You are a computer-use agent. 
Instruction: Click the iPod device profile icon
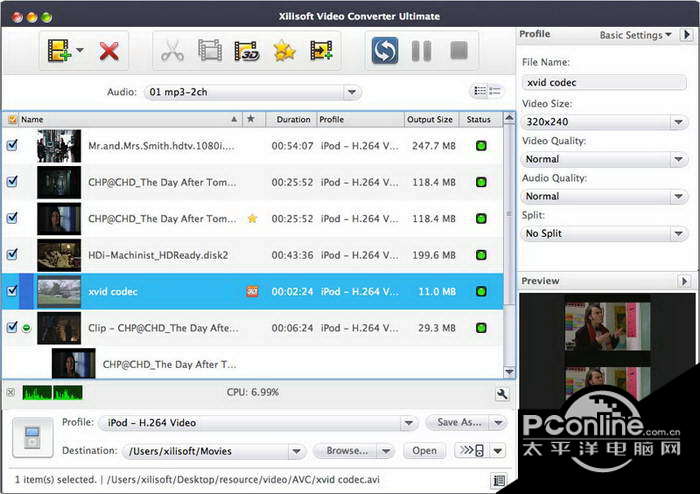(x=33, y=438)
